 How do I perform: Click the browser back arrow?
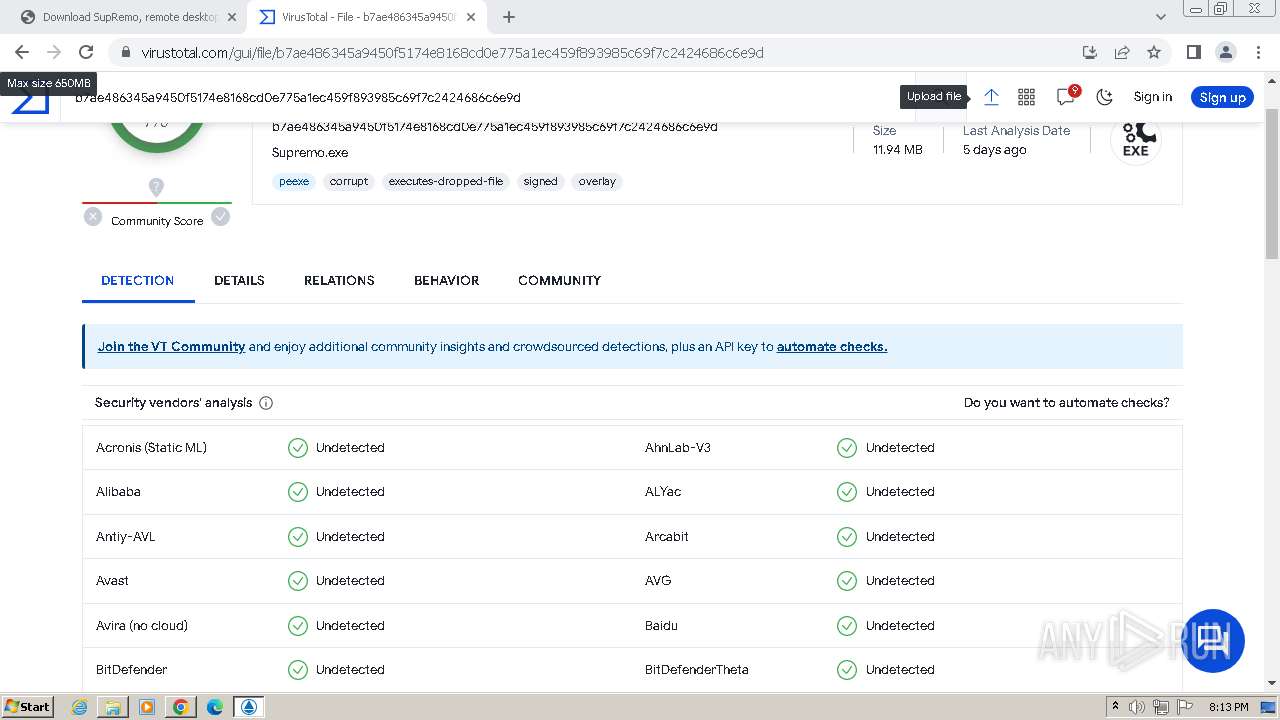coord(22,52)
